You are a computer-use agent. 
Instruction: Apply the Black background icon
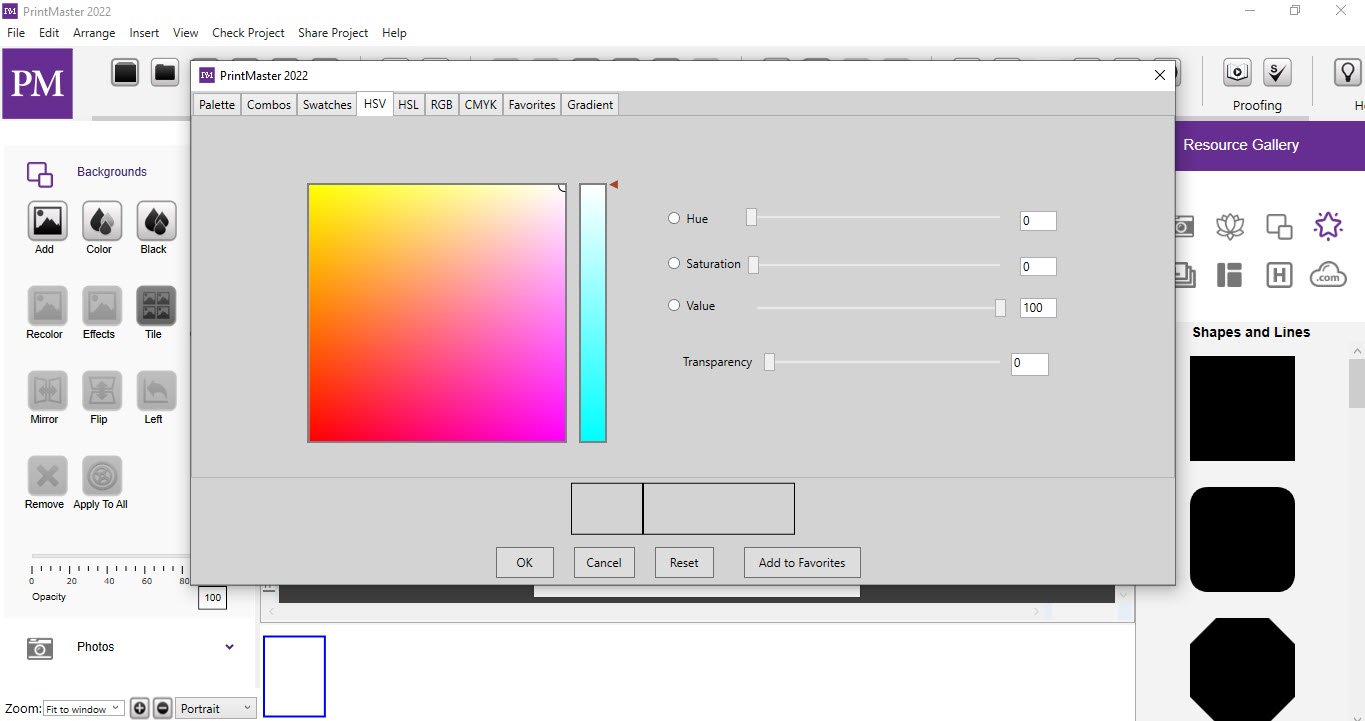[x=156, y=221]
